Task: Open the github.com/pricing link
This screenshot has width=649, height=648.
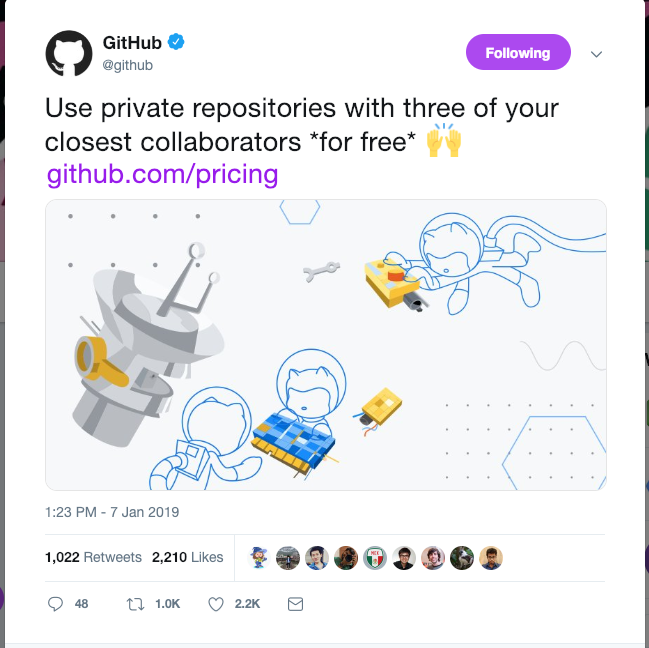Action: pos(162,174)
